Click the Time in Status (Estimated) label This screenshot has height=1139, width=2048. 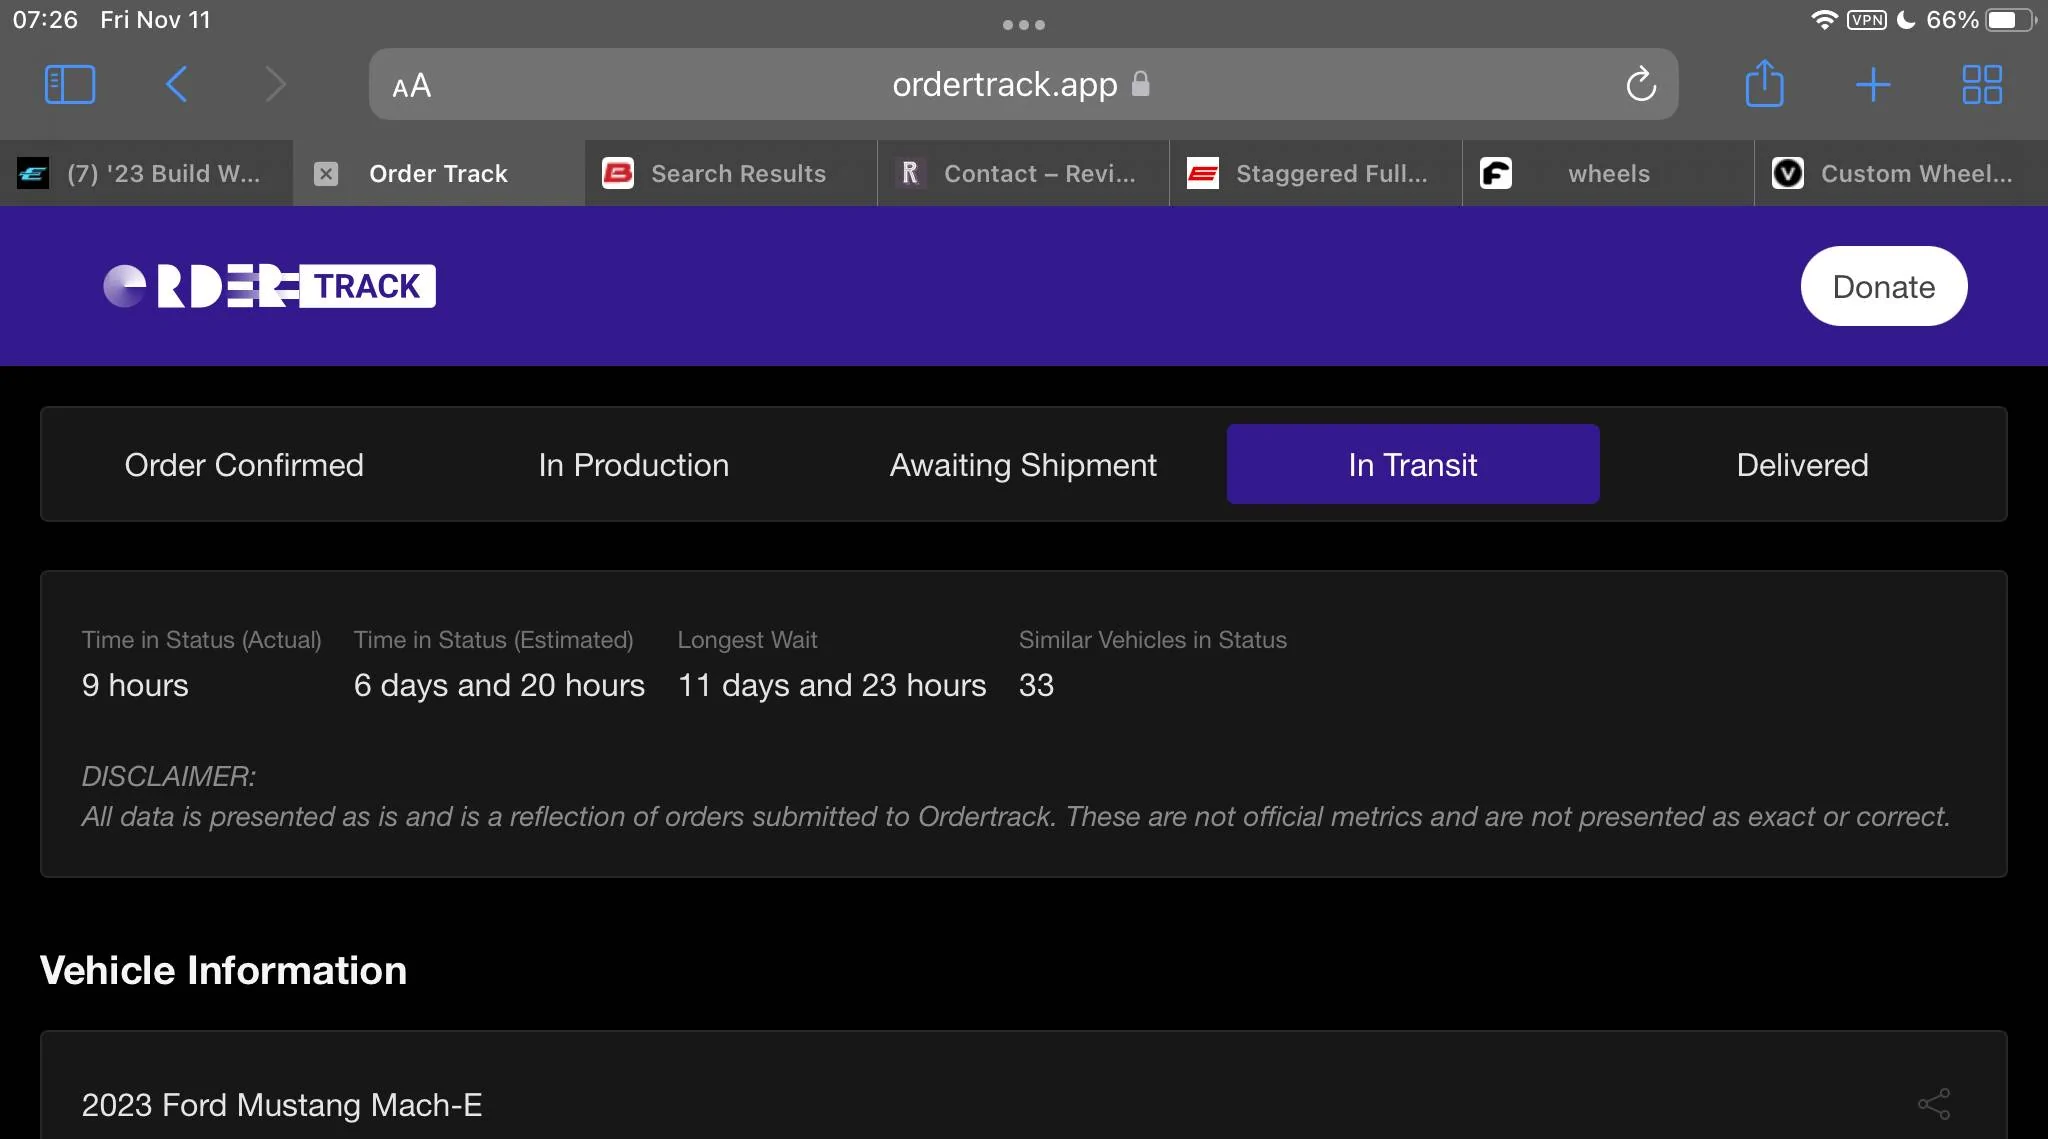(493, 640)
